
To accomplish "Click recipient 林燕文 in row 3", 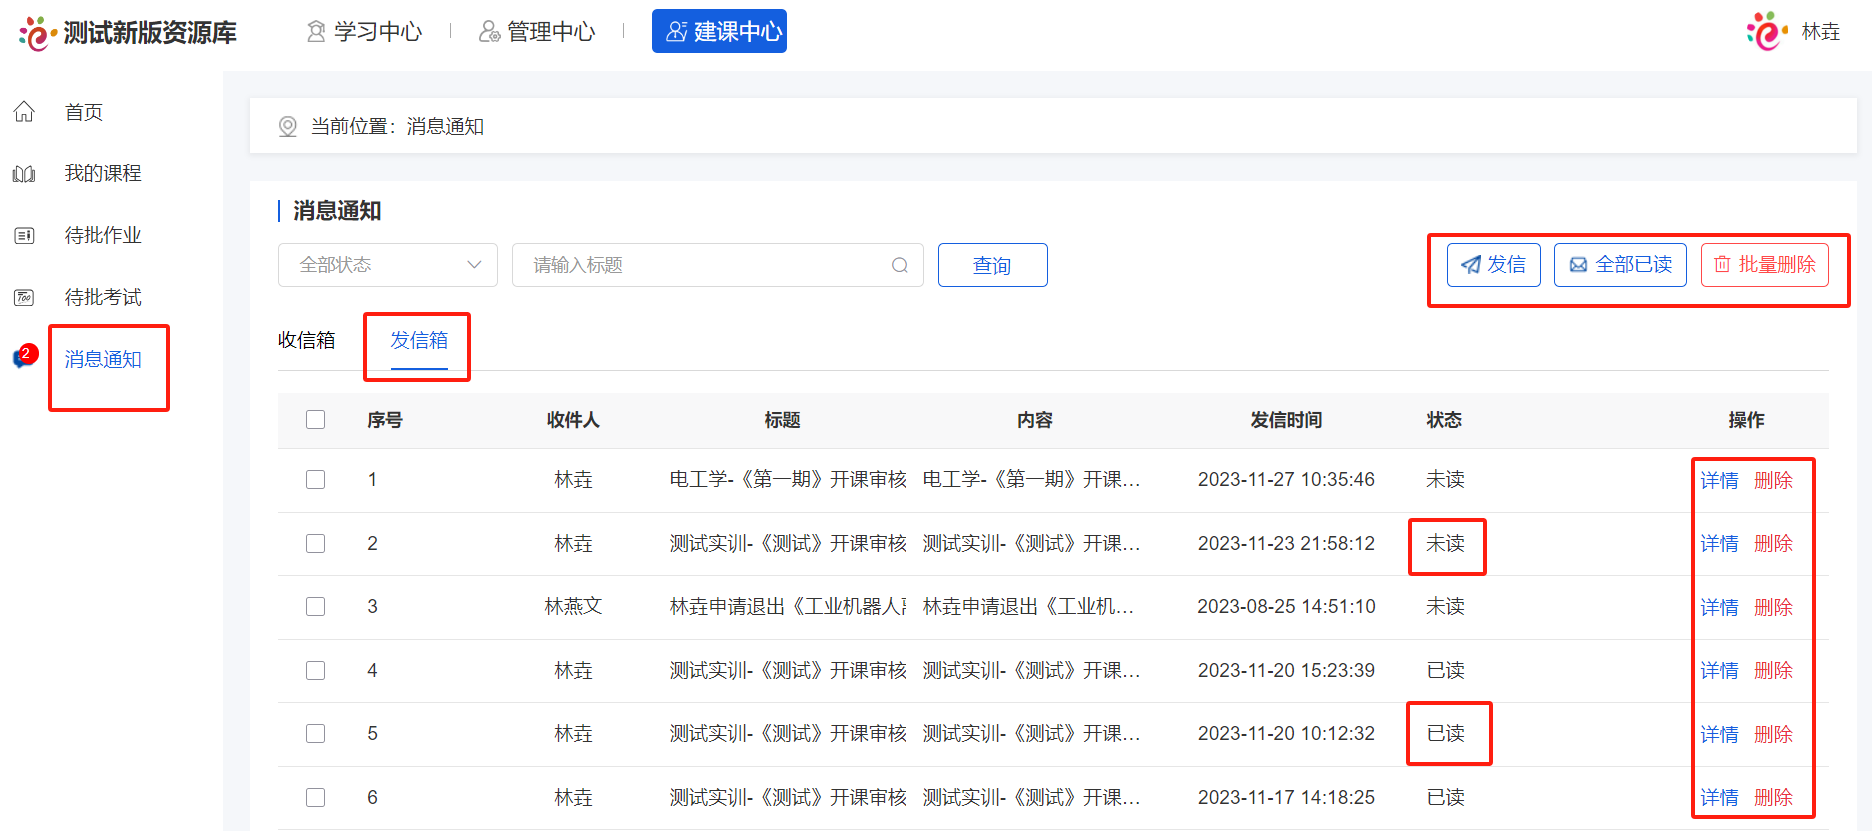I will point(573,607).
